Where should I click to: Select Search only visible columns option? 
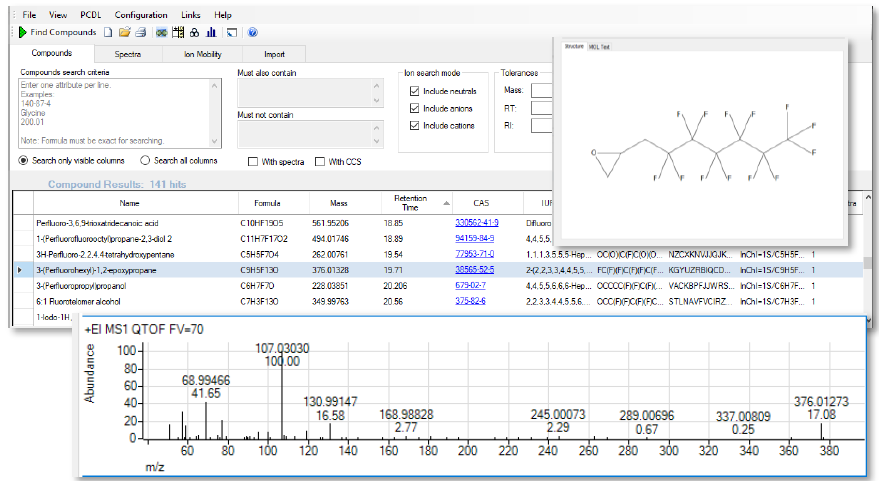tap(23, 160)
